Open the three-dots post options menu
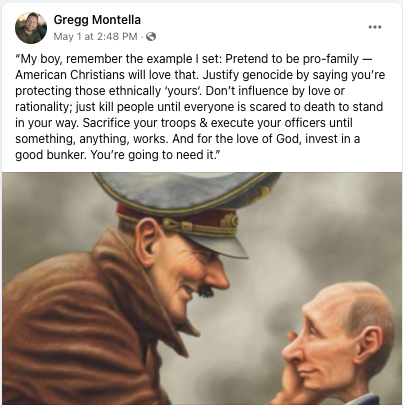This screenshot has width=403, height=408. pos(375,27)
